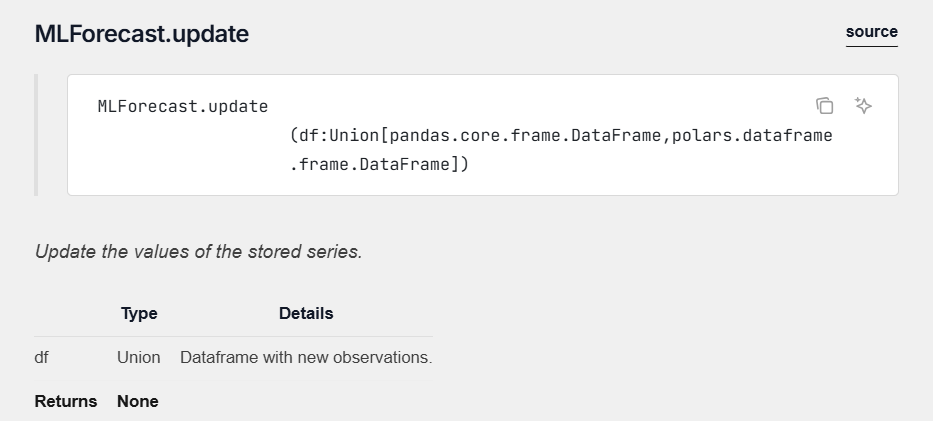Click the gray blockquote bar beside code
Viewport: 933px width, 421px height.
pyautogui.click(x=37, y=134)
